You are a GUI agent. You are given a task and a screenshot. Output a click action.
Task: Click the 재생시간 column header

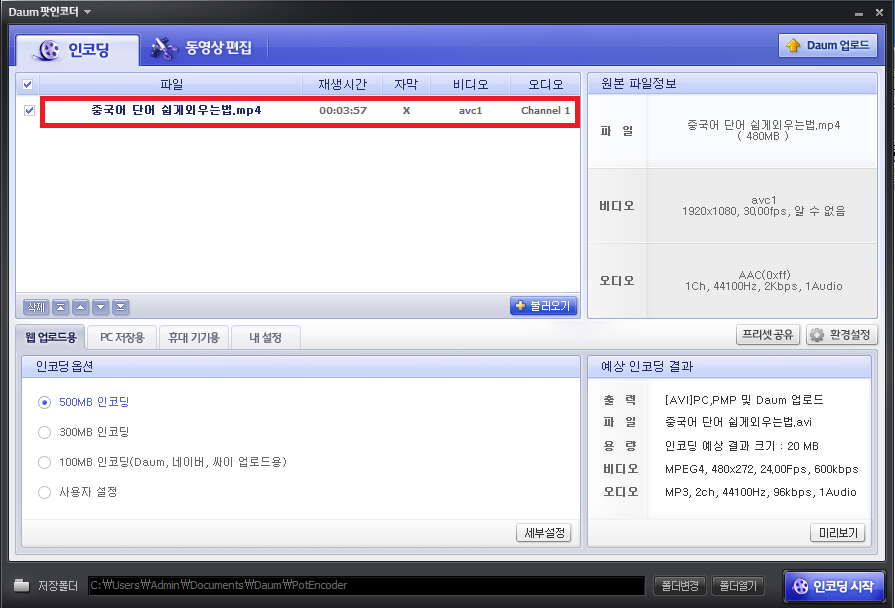tap(342, 84)
